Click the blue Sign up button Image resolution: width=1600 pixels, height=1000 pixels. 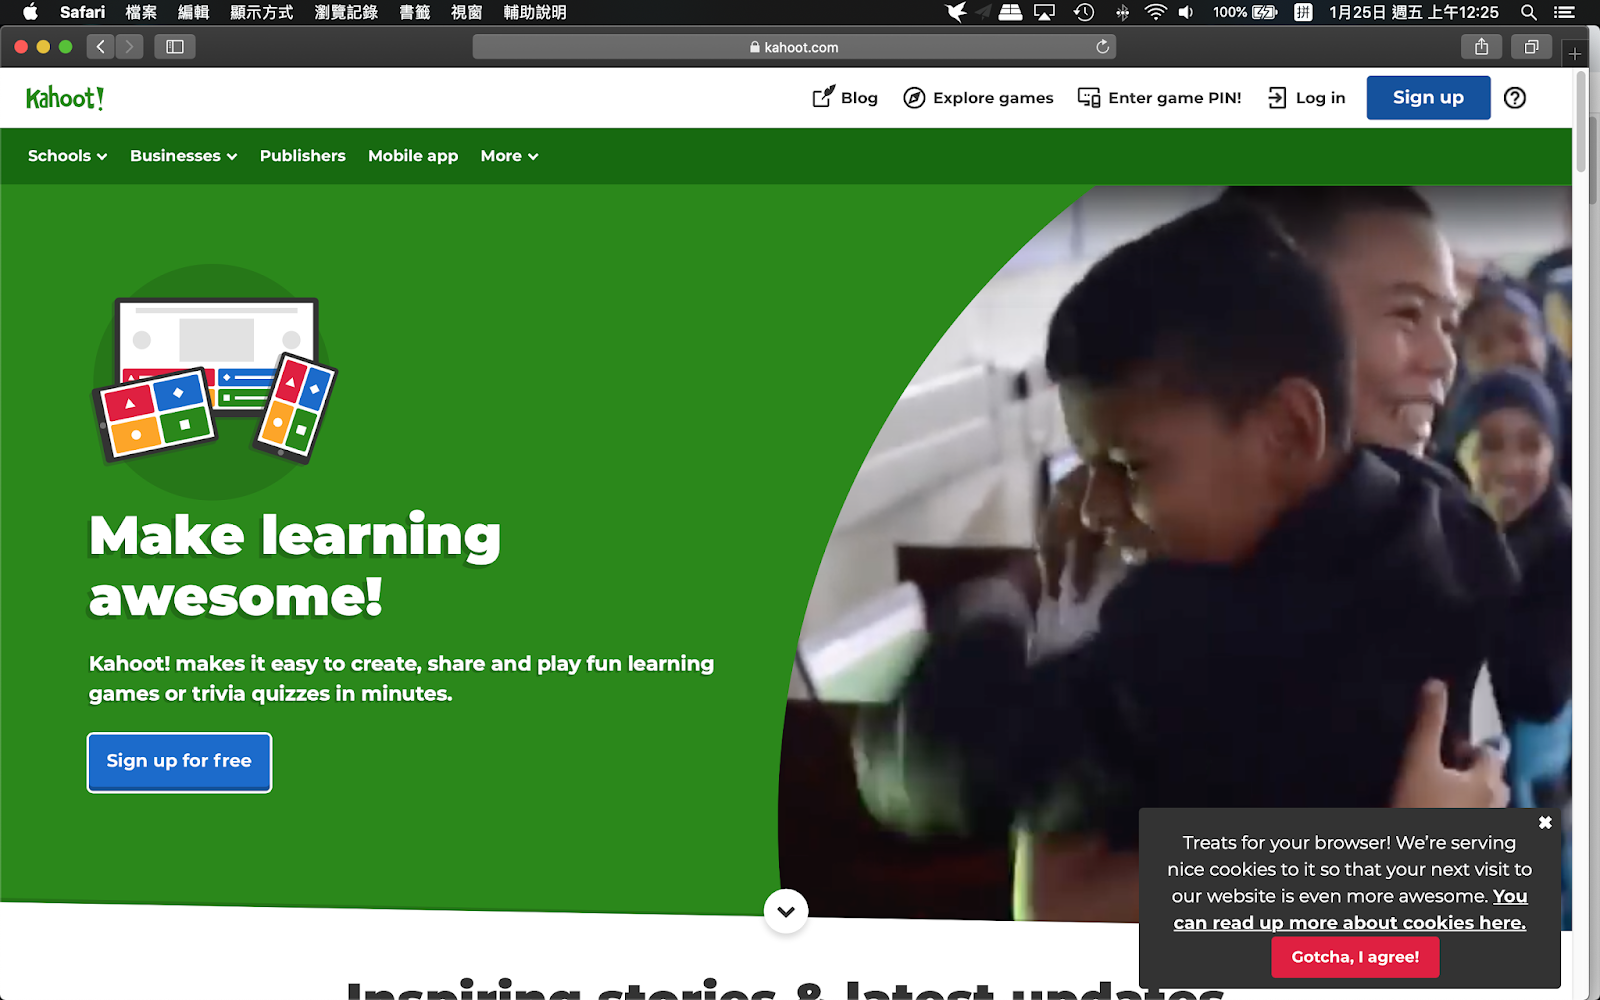pos(1428,98)
